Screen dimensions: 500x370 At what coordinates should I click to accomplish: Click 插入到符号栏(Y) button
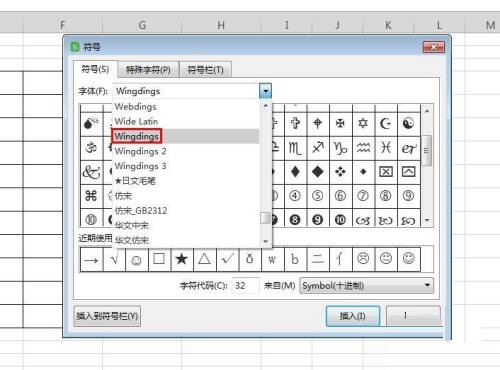[107, 316]
